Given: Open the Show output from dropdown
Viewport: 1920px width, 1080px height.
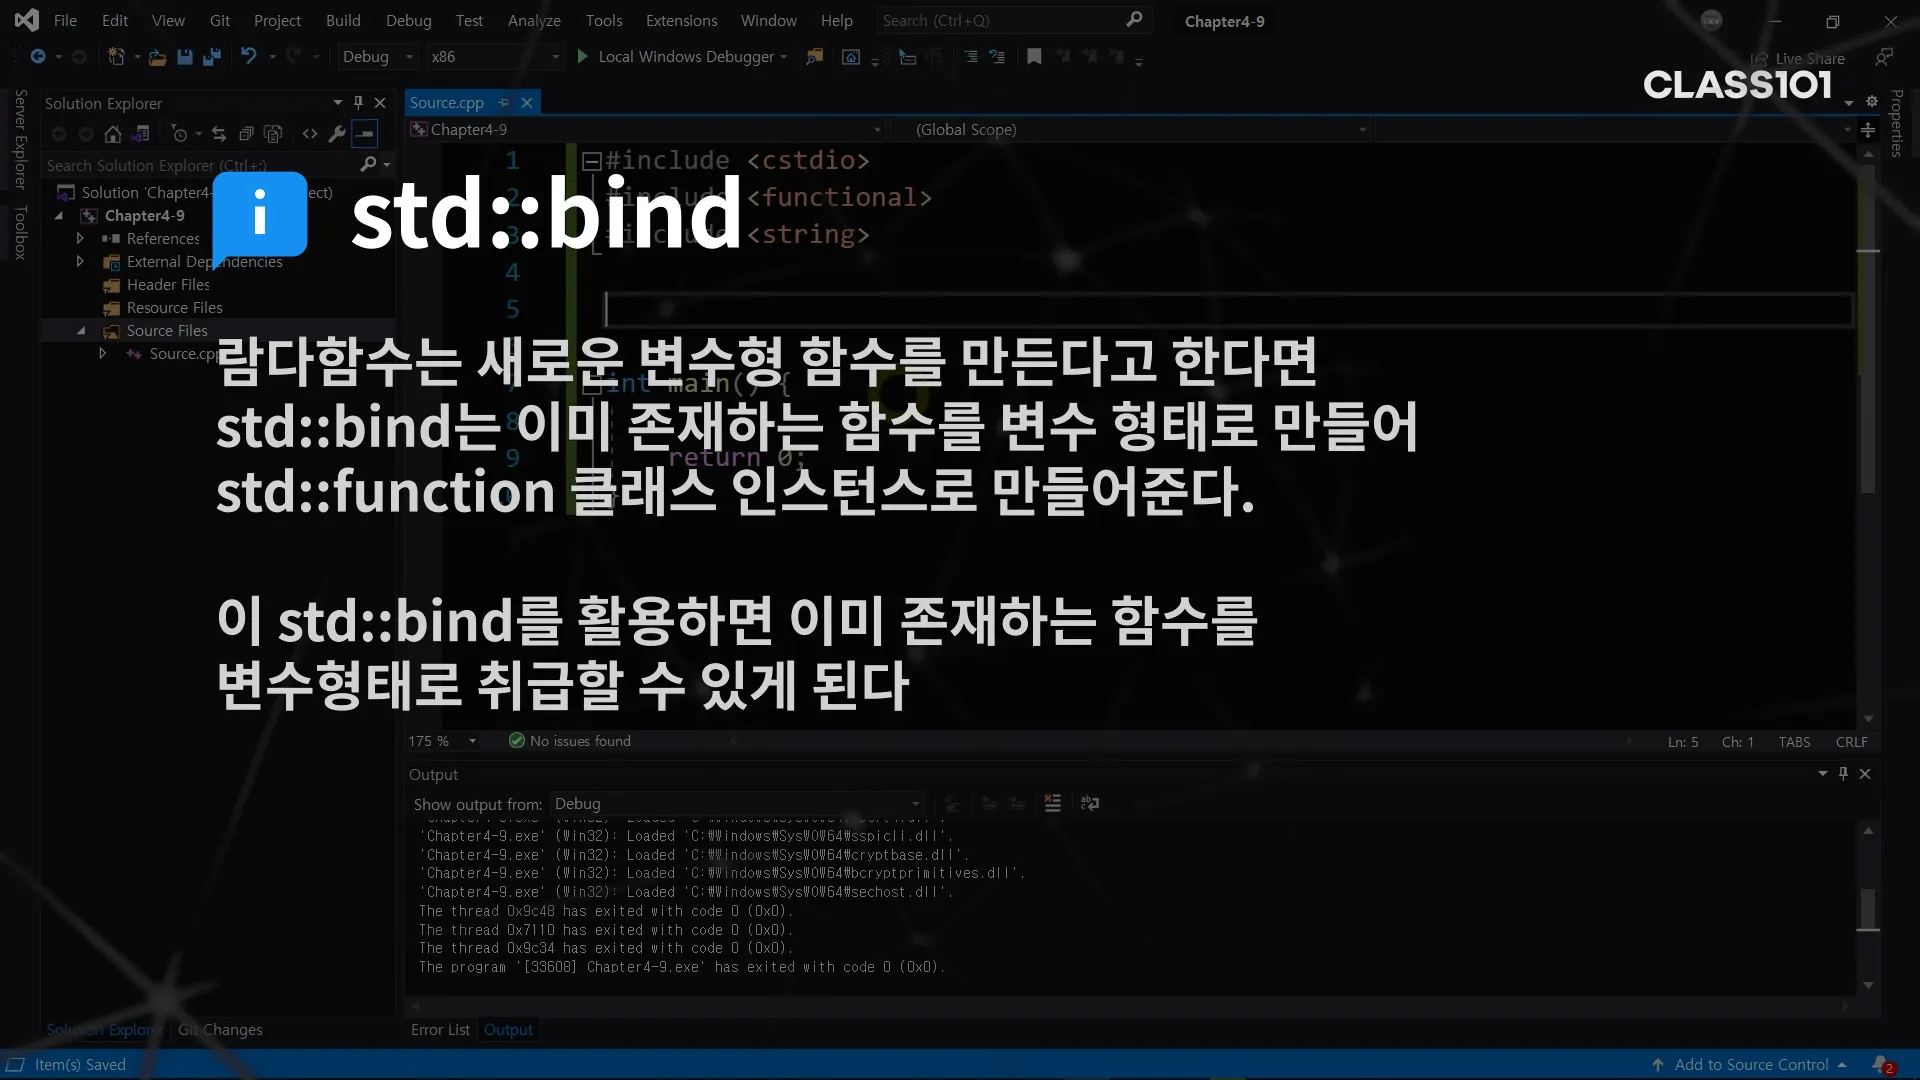Looking at the screenshot, I should [736, 804].
